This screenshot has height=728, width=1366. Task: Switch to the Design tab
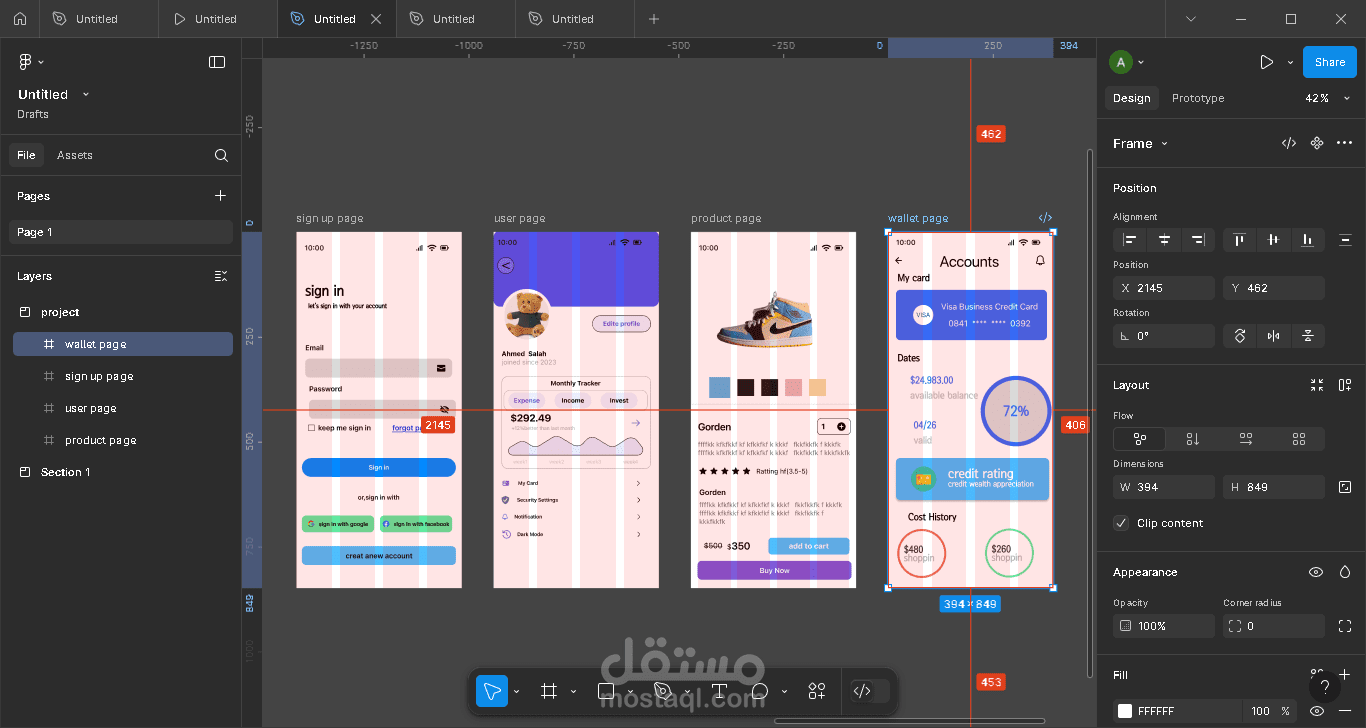(x=1131, y=98)
